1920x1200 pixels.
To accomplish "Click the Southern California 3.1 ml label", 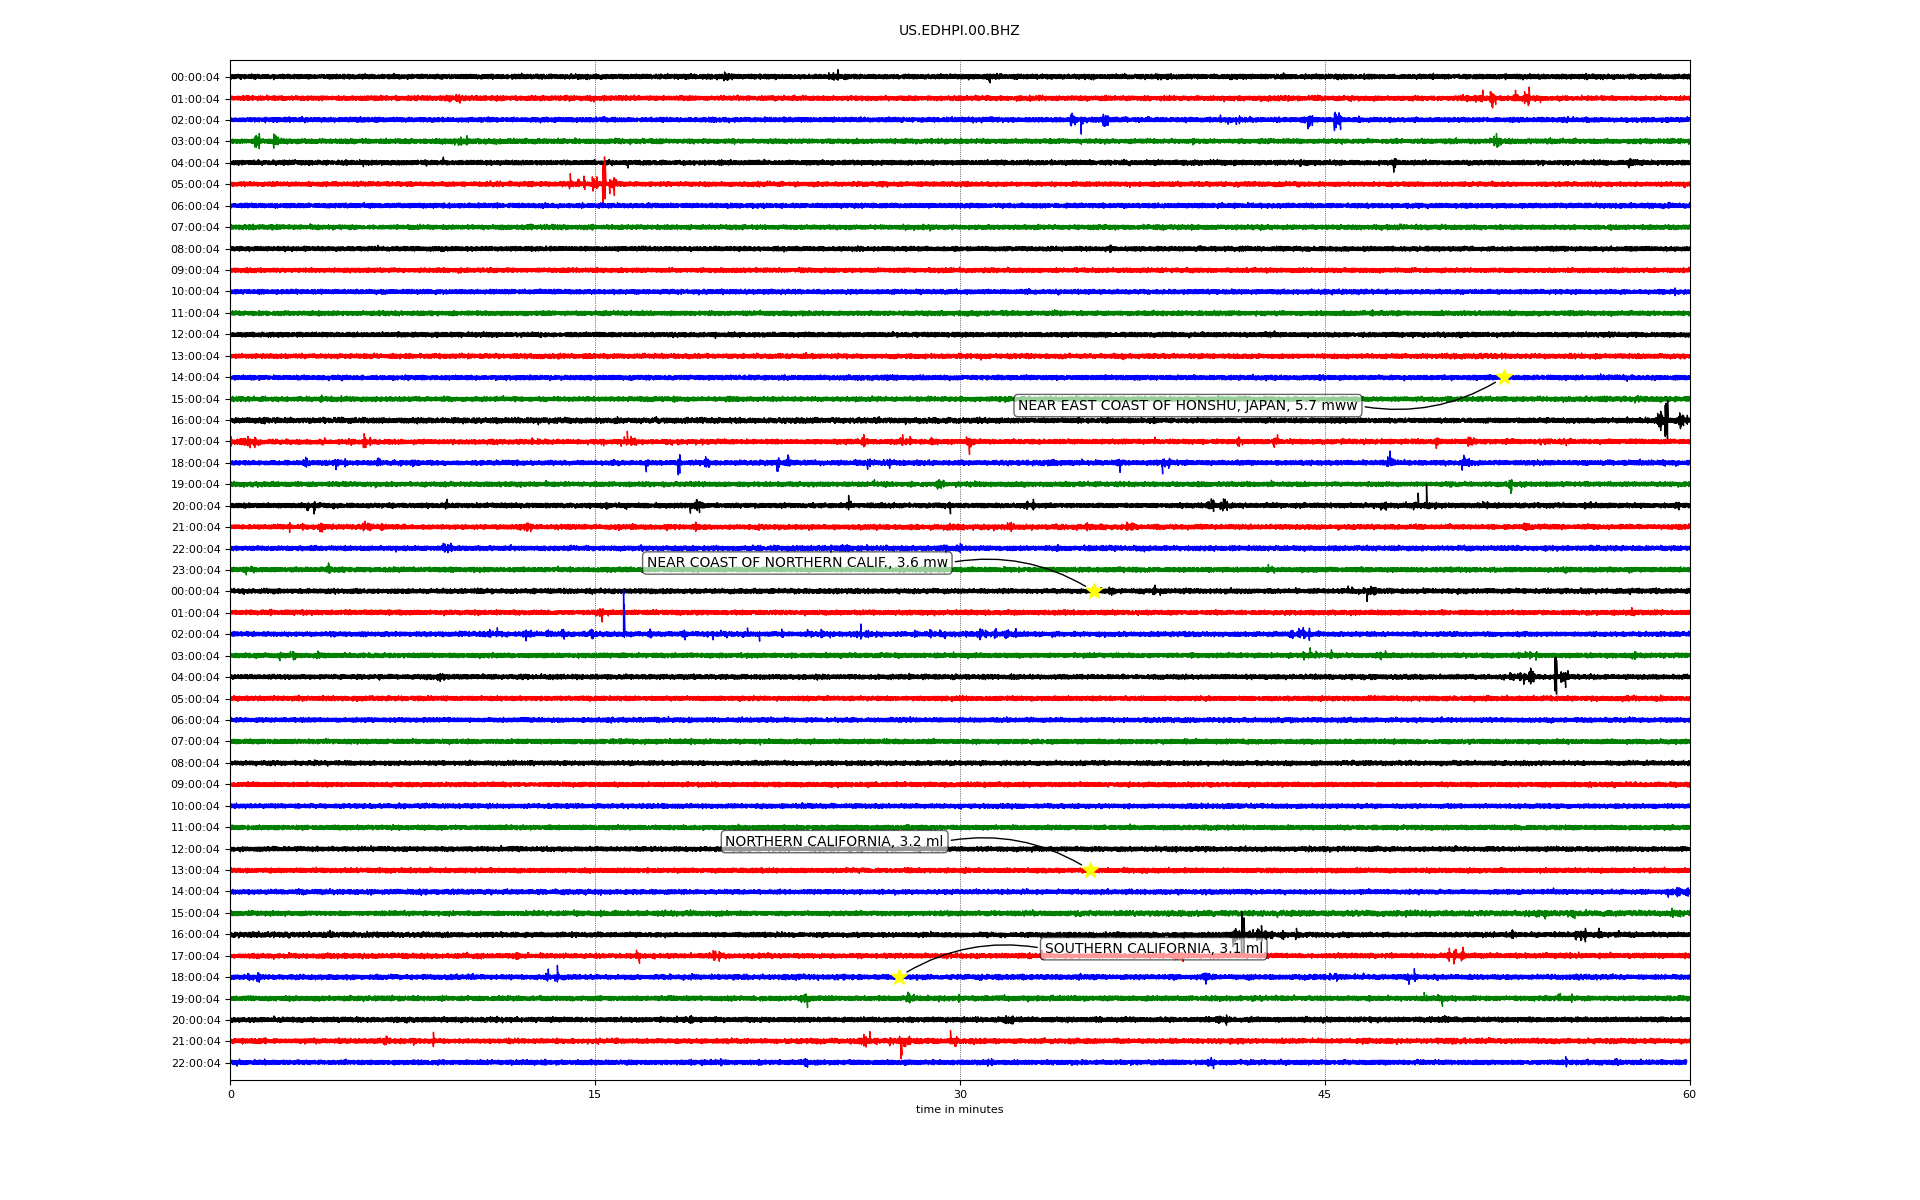I will pyautogui.click(x=1153, y=948).
